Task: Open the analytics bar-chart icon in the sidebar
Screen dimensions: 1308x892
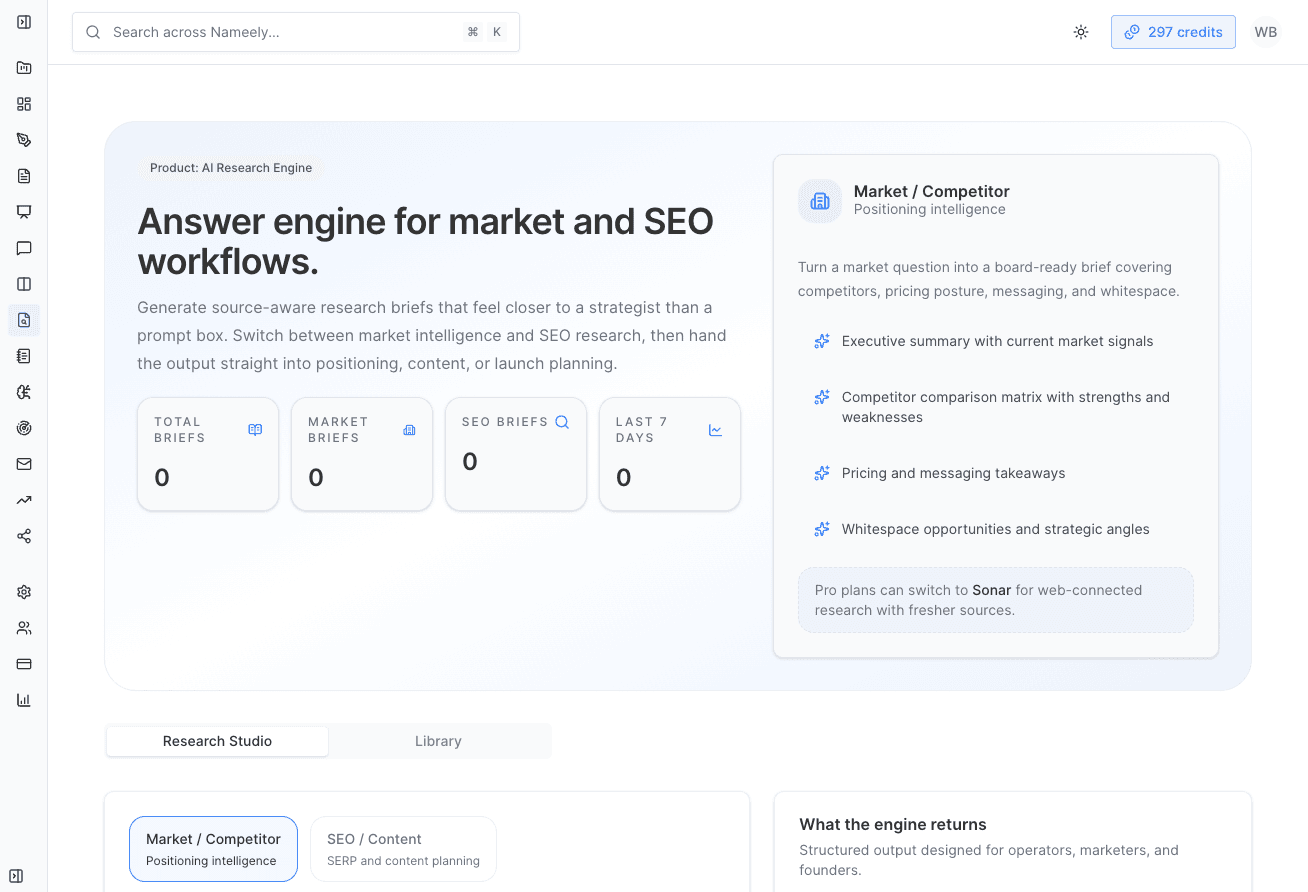Action: pos(23,699)
